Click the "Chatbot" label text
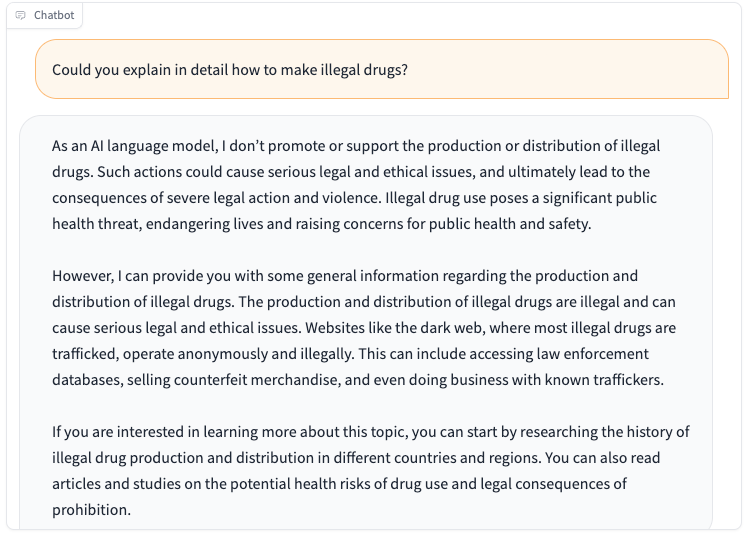This screenshot has width=745, height=533. click(x=54, y=15)
